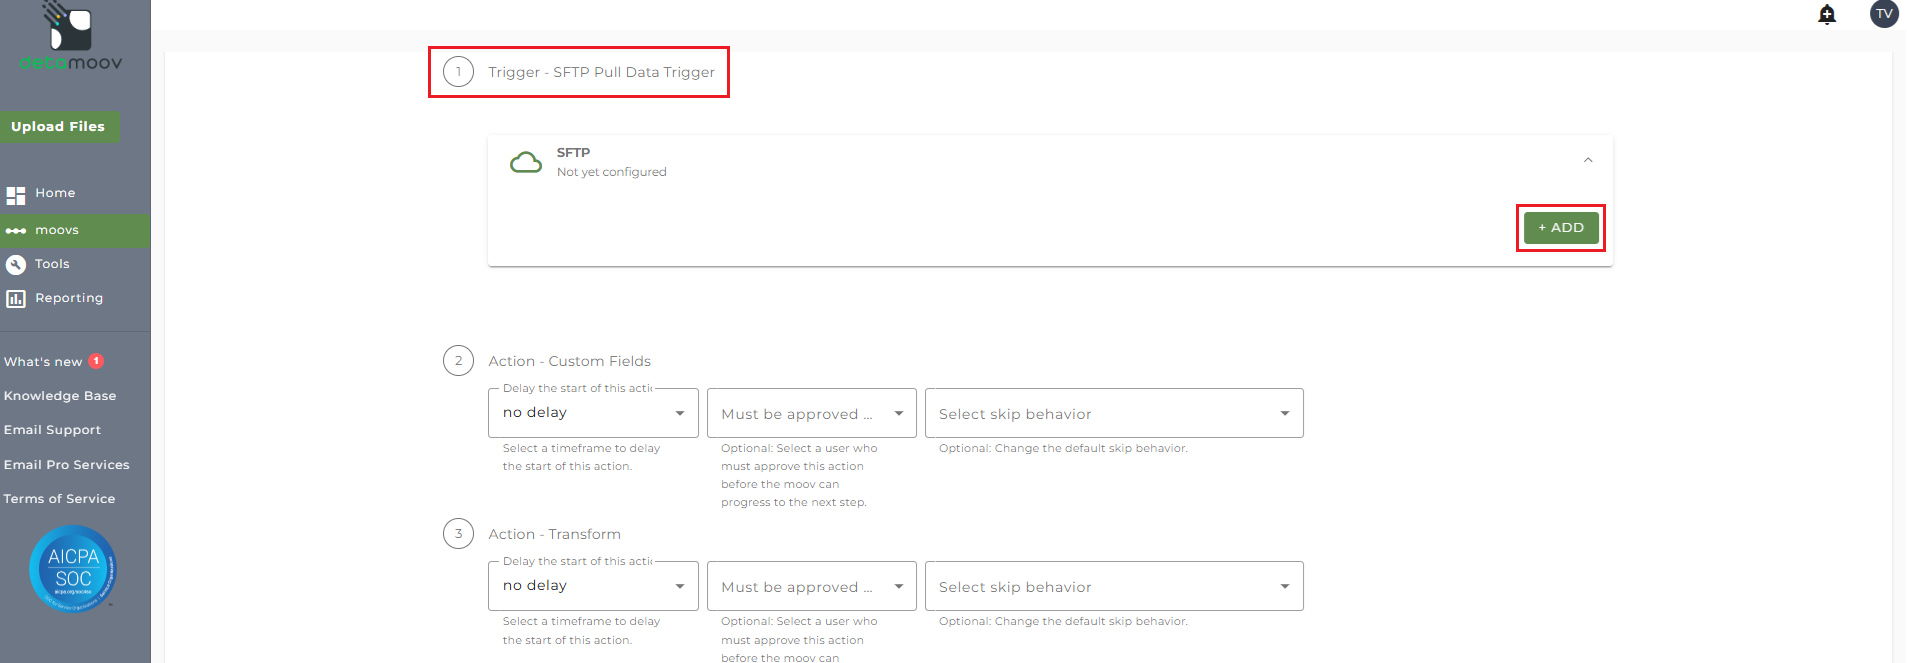Click the AICPA SOC badge
This screenshot has height=663, width=1907.
73,568
